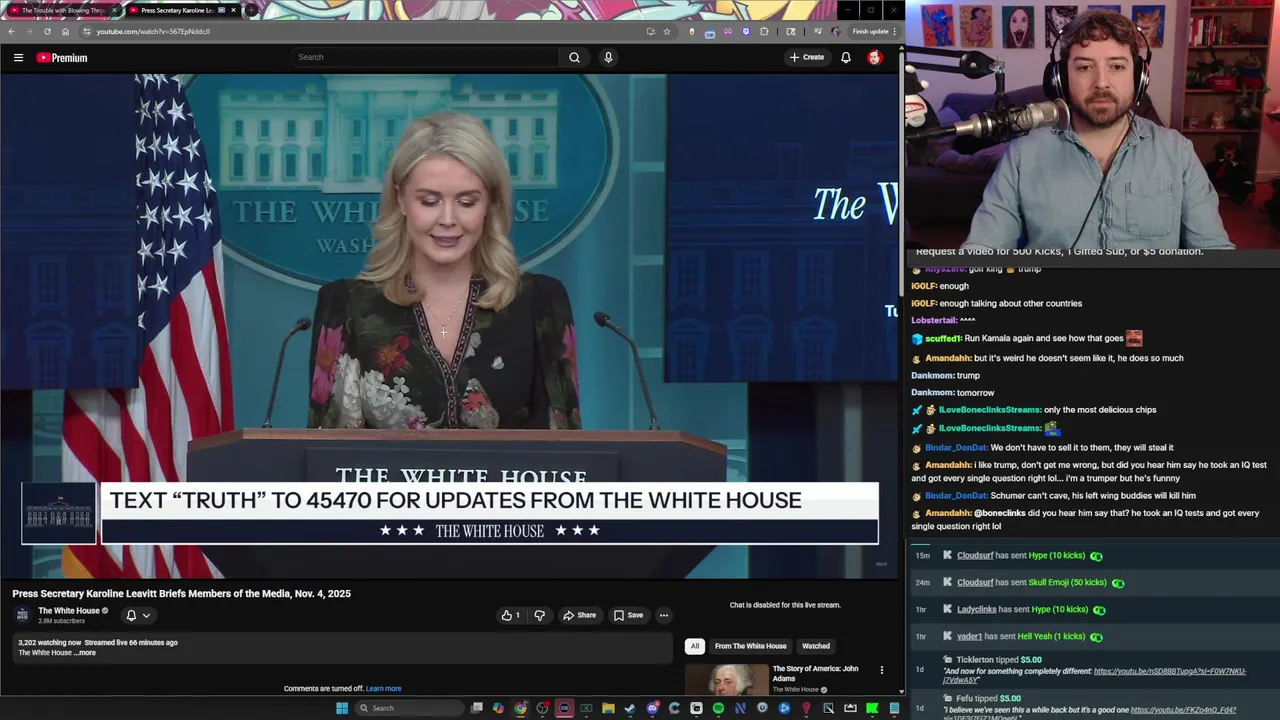The height and width of the screenshot is (720, 1280).
Task: Click the Windows taskbar Search box
Action: coord(410,708)
